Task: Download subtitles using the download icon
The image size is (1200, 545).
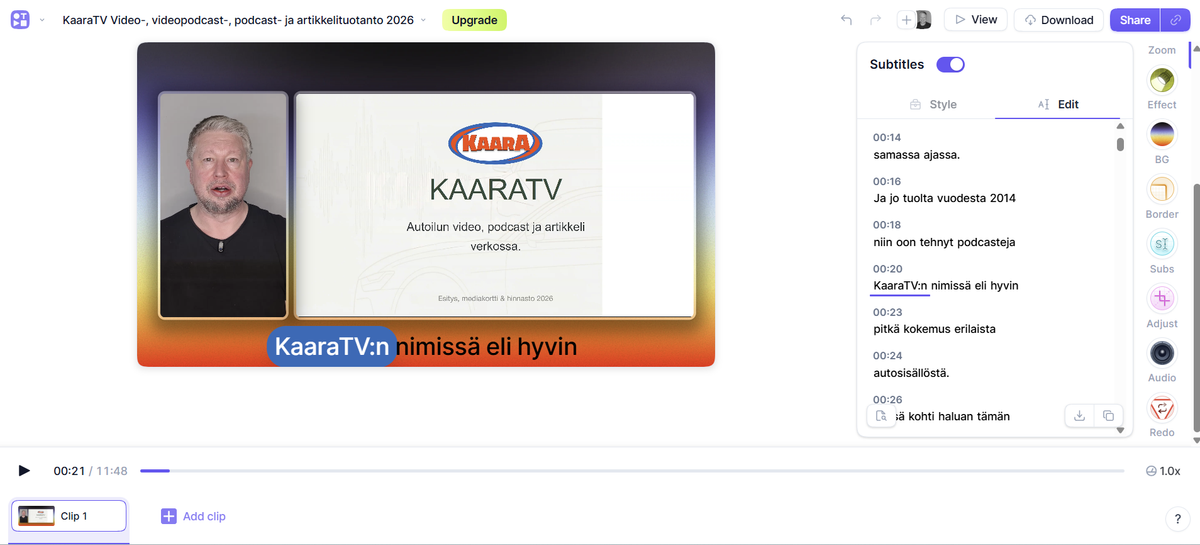Action: (x=1079, y=416)
